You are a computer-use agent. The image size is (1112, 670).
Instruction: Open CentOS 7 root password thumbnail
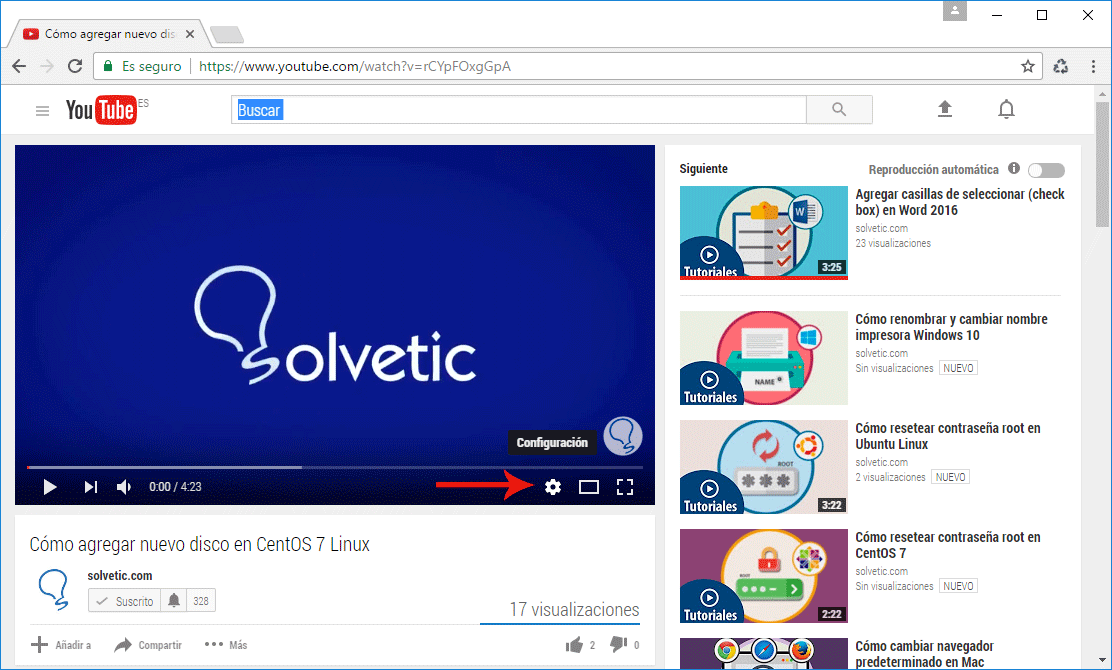pos(764,576)
